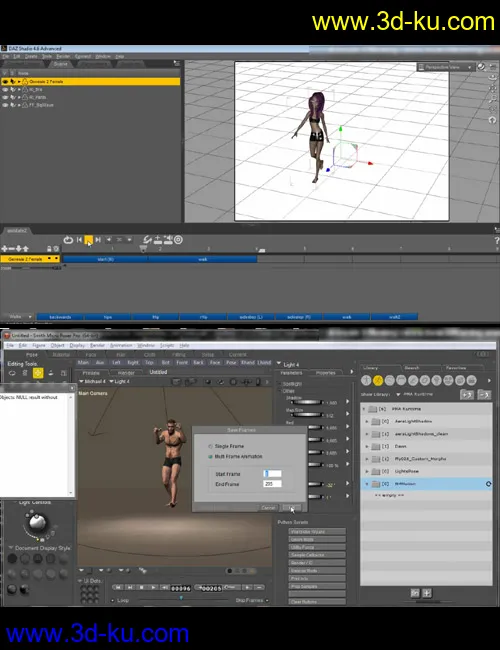Open Poser Animation menu

pyautogui.click(x=121, y=345)
